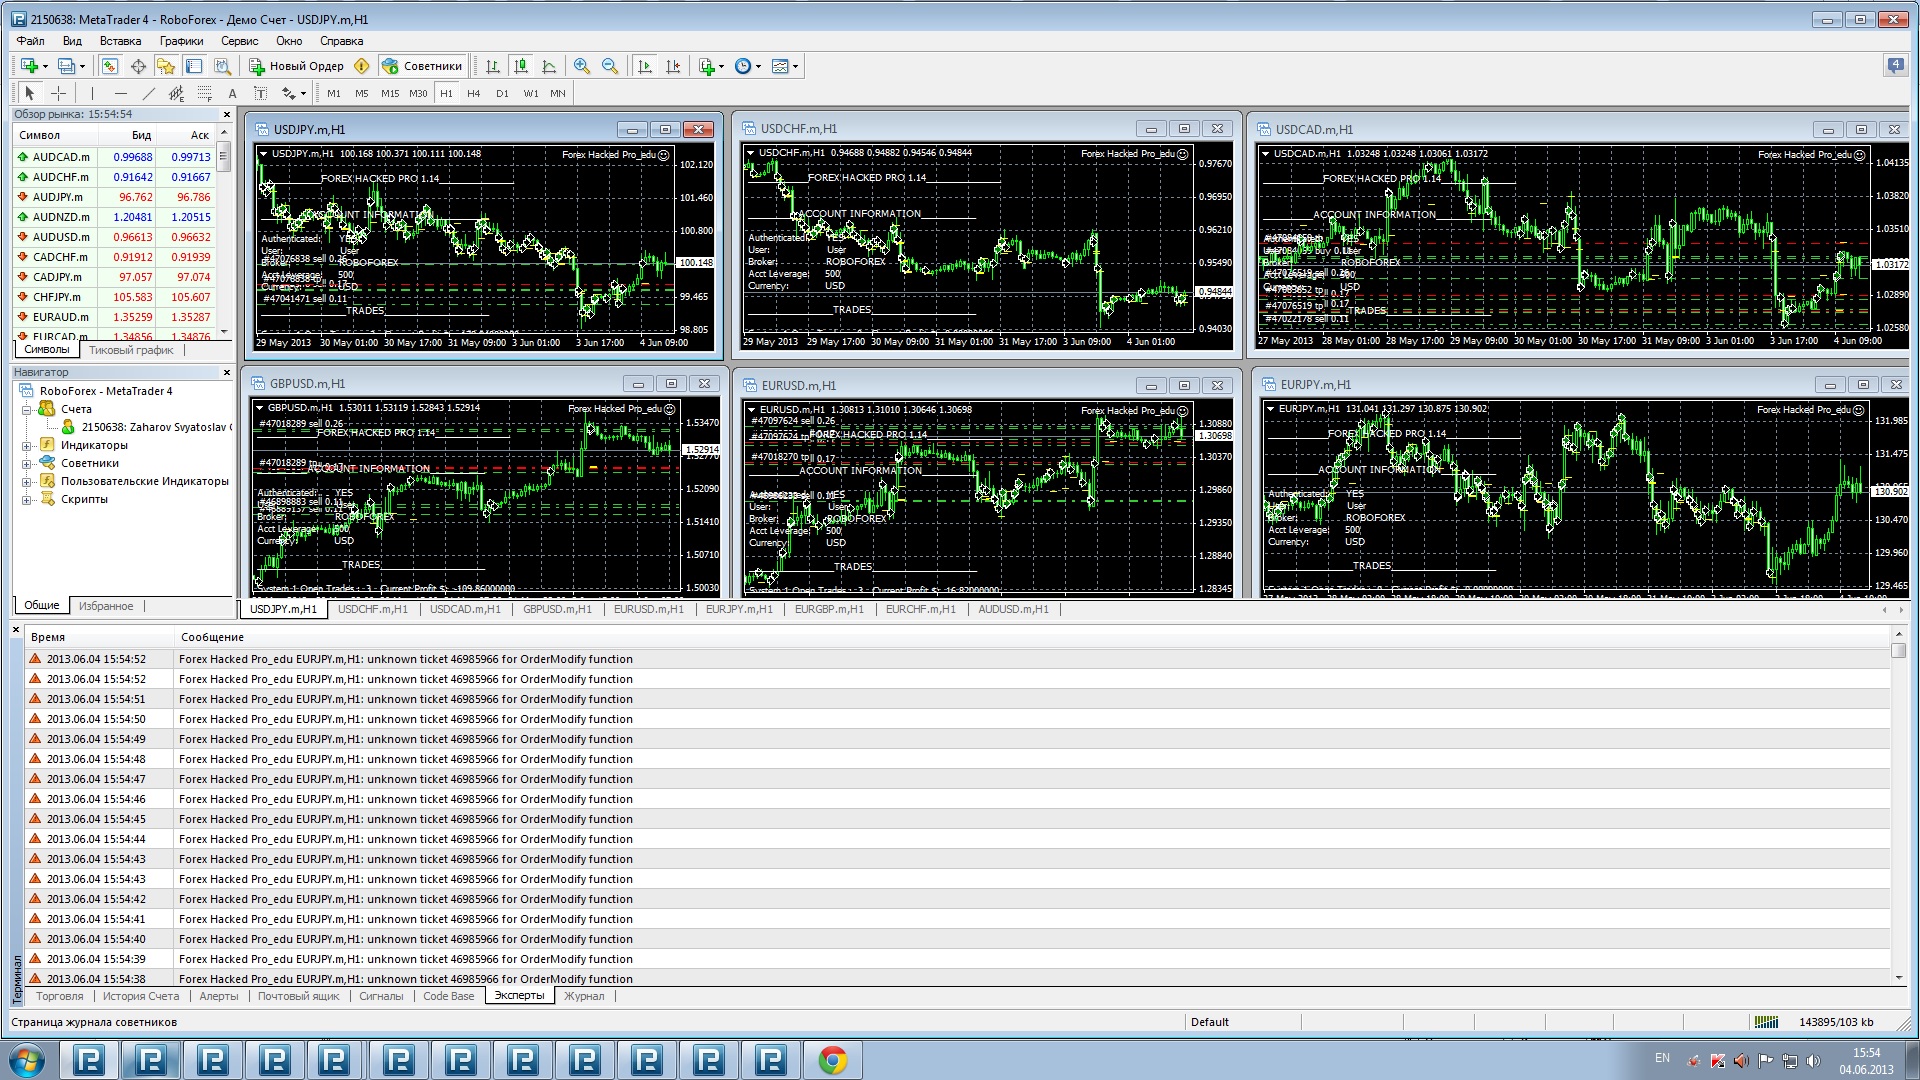Close the Navigator panel

pyautogui.click(x=226, y=372)
